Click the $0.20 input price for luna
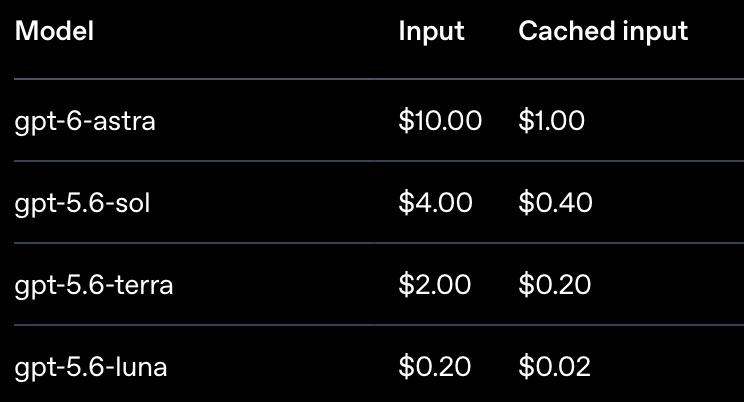The width and height of the screenshot is (744, 402). coord(435,367)
